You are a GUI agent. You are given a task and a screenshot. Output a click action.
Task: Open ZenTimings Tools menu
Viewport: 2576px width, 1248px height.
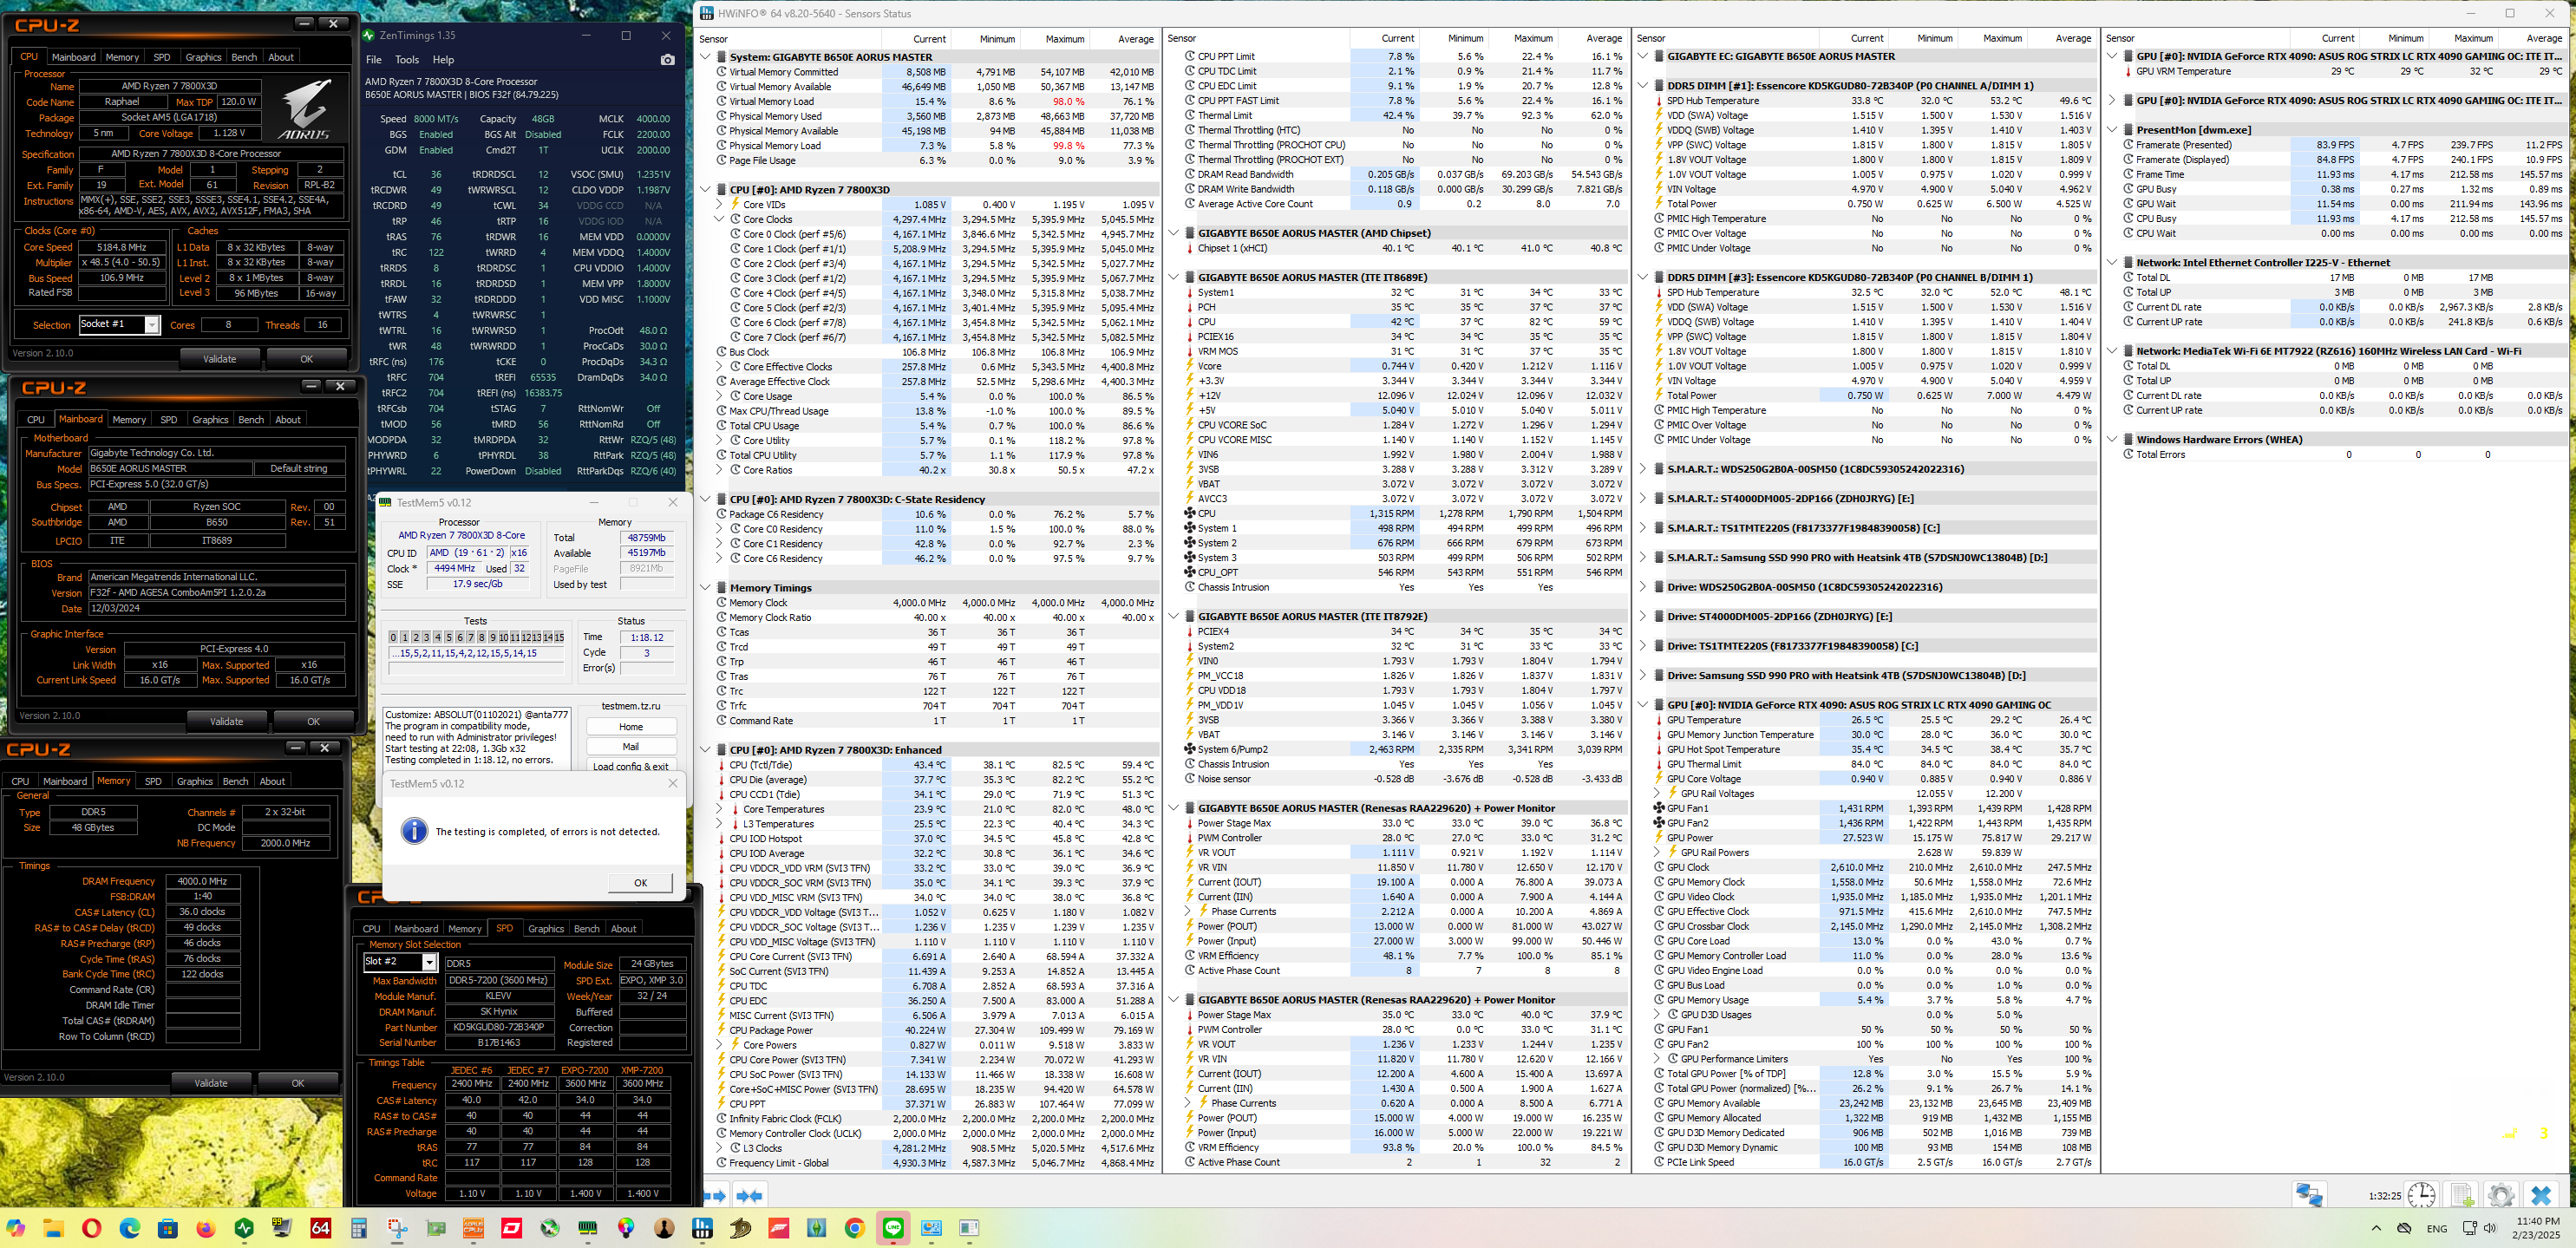407,60
